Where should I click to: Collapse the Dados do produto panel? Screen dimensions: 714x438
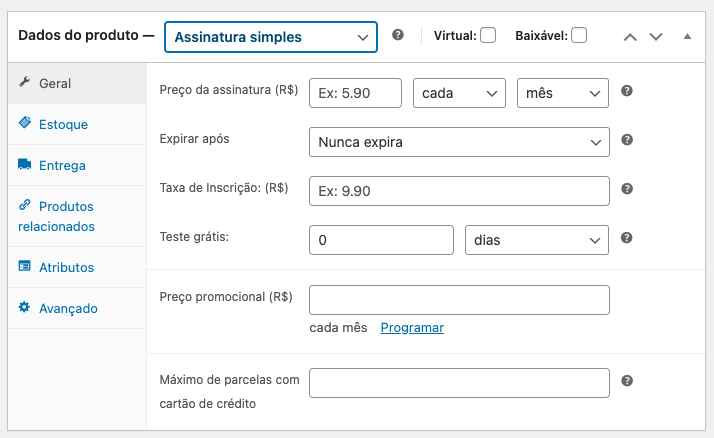tap(687, 36)
